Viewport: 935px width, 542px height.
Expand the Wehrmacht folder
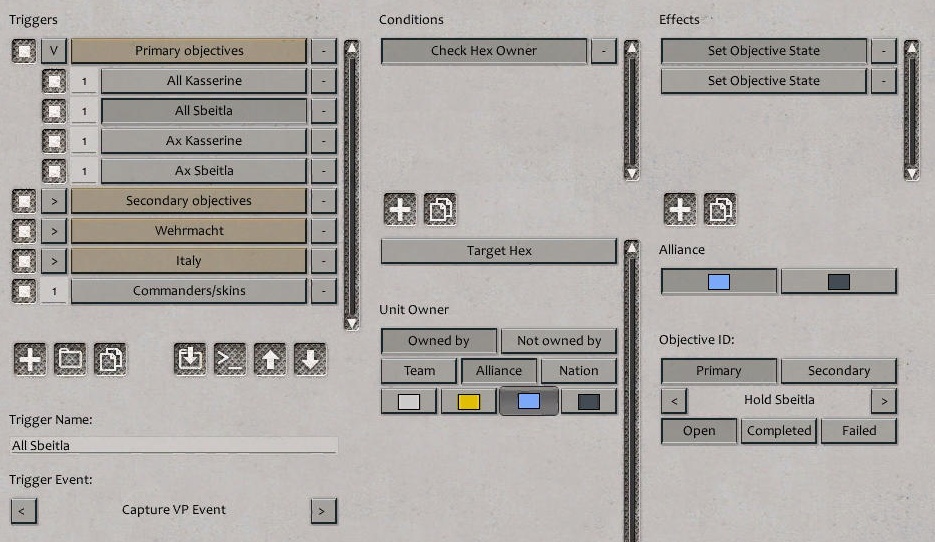pyautogui.click(x=54, y=231)
